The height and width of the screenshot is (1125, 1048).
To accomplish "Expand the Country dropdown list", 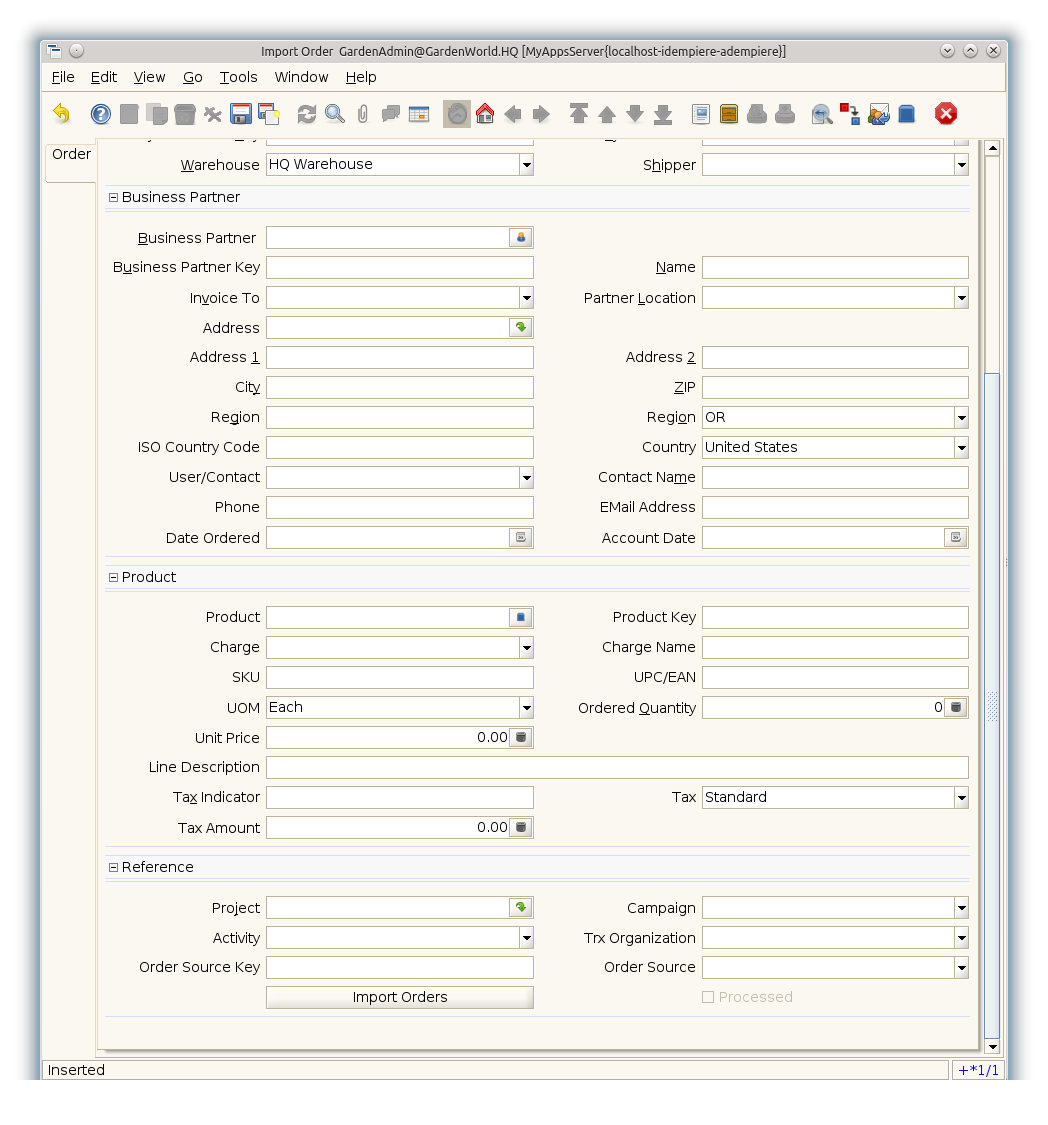I will coord(961,448).
